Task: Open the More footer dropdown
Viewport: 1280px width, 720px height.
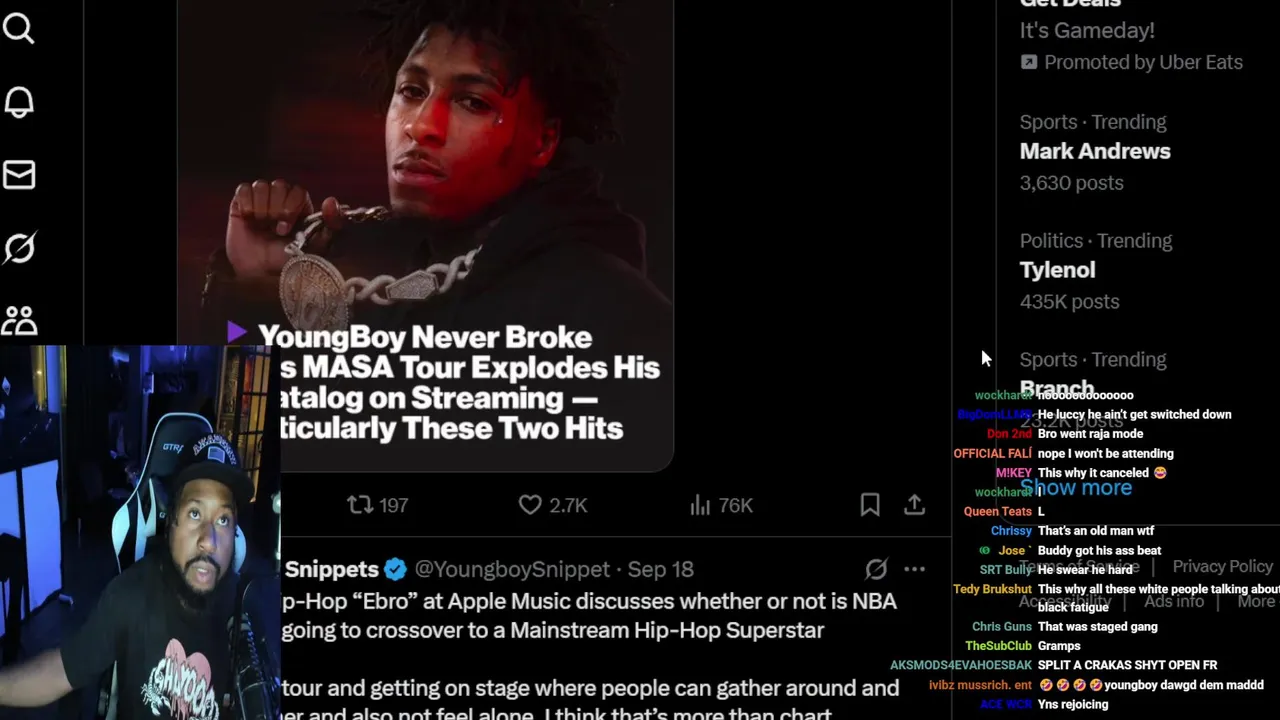Action: [x=1256, y=601]
